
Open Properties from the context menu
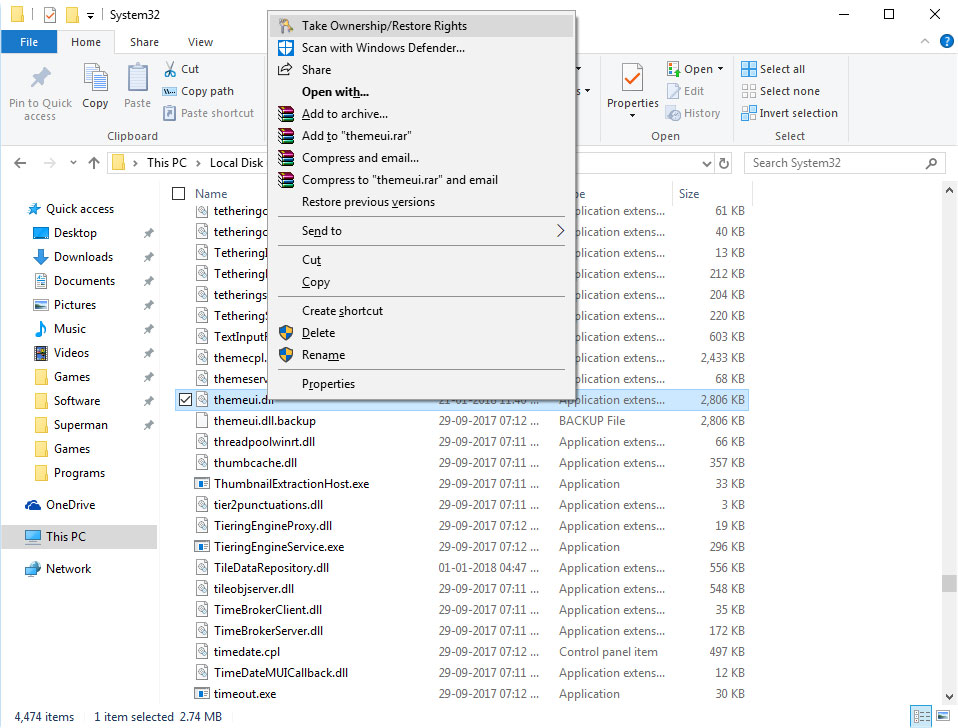coord(421,384)
